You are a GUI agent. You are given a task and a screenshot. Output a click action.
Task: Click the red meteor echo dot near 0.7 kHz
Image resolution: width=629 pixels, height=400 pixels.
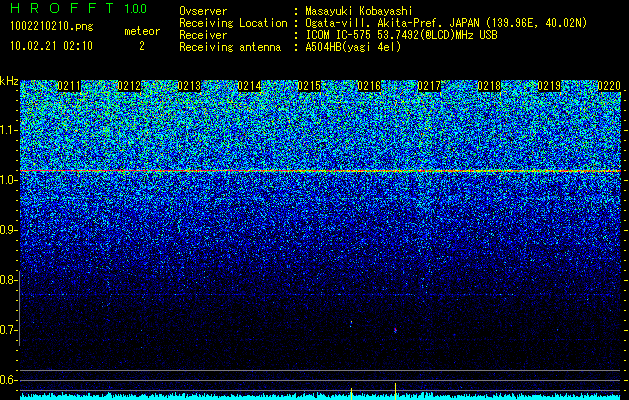pyautogui.click(x=395, y=330)
